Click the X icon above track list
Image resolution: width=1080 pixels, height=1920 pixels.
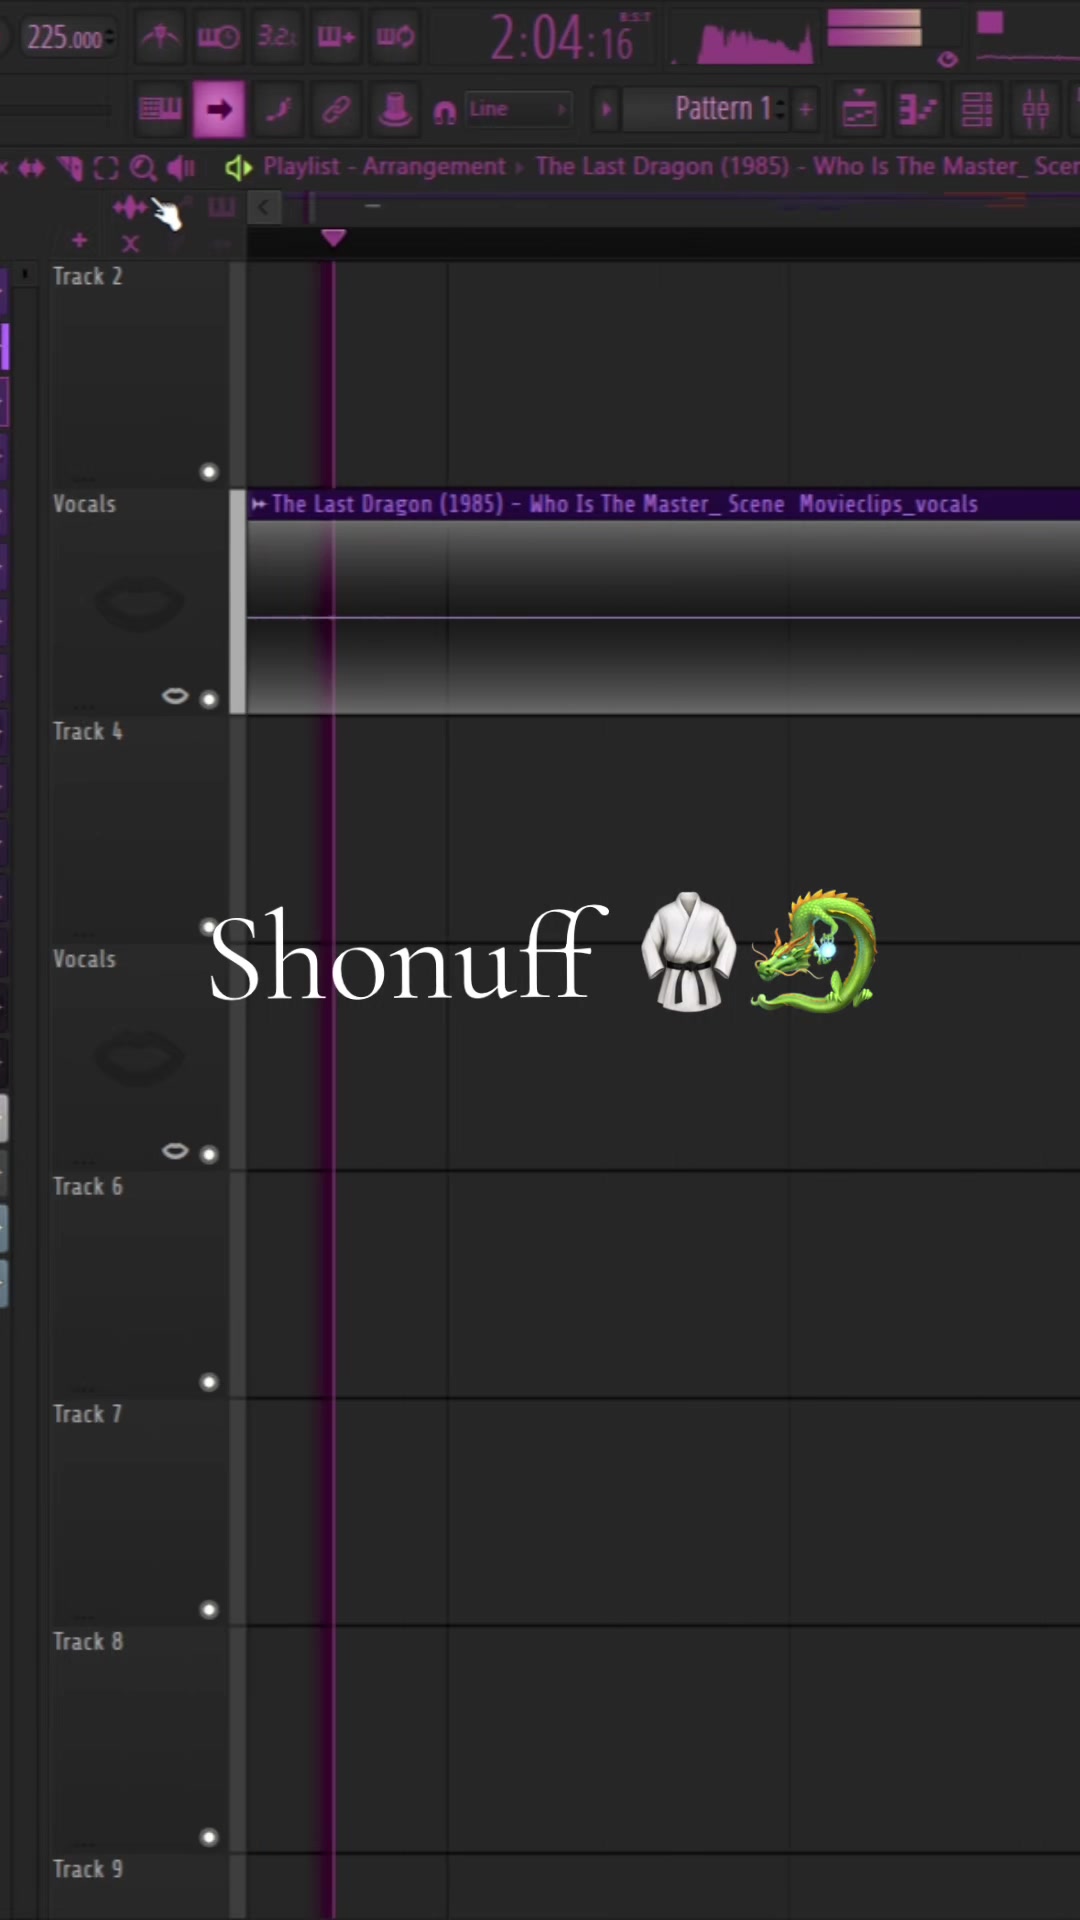[x=130, y=243]
